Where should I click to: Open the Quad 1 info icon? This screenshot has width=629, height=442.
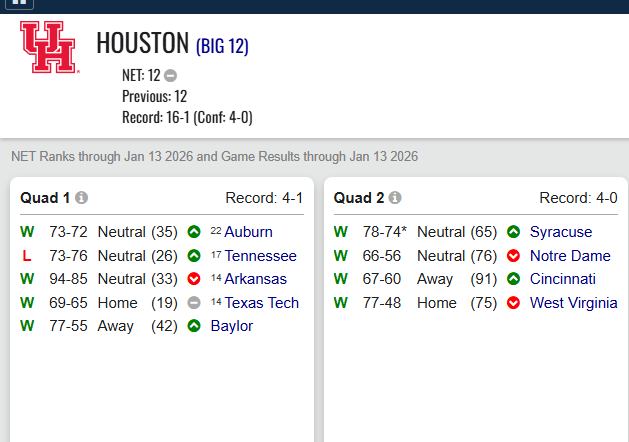click(x=82, y=198)
